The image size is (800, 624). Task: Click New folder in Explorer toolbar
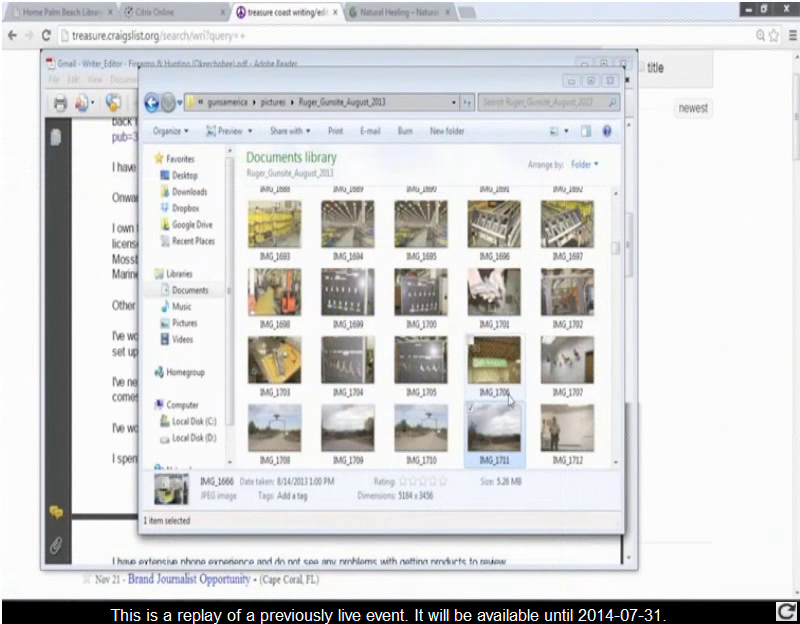click(447, 131)
